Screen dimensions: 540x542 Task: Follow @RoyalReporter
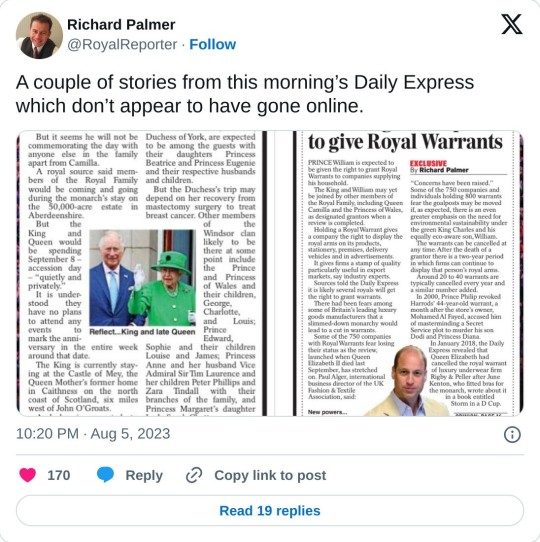pos(213,44)
